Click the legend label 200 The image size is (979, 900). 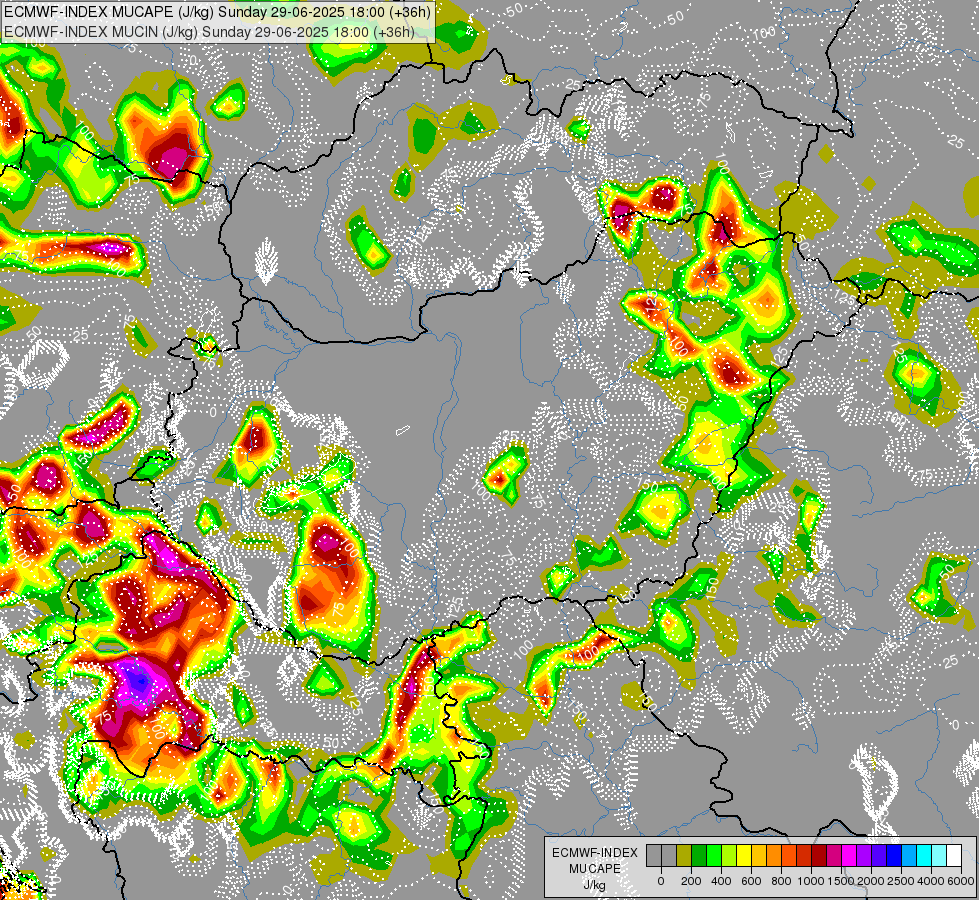click(x=691, y=881)
